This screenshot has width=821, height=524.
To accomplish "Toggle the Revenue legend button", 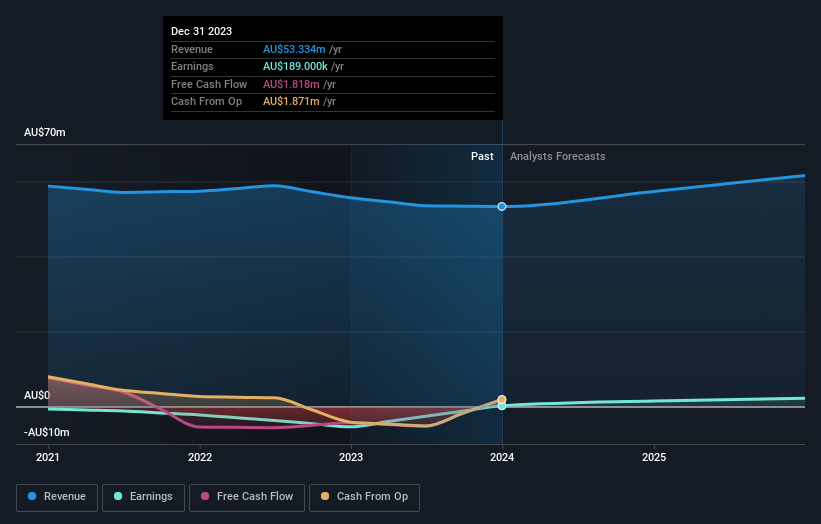I will pyautogui.click(x=57, y=497).
